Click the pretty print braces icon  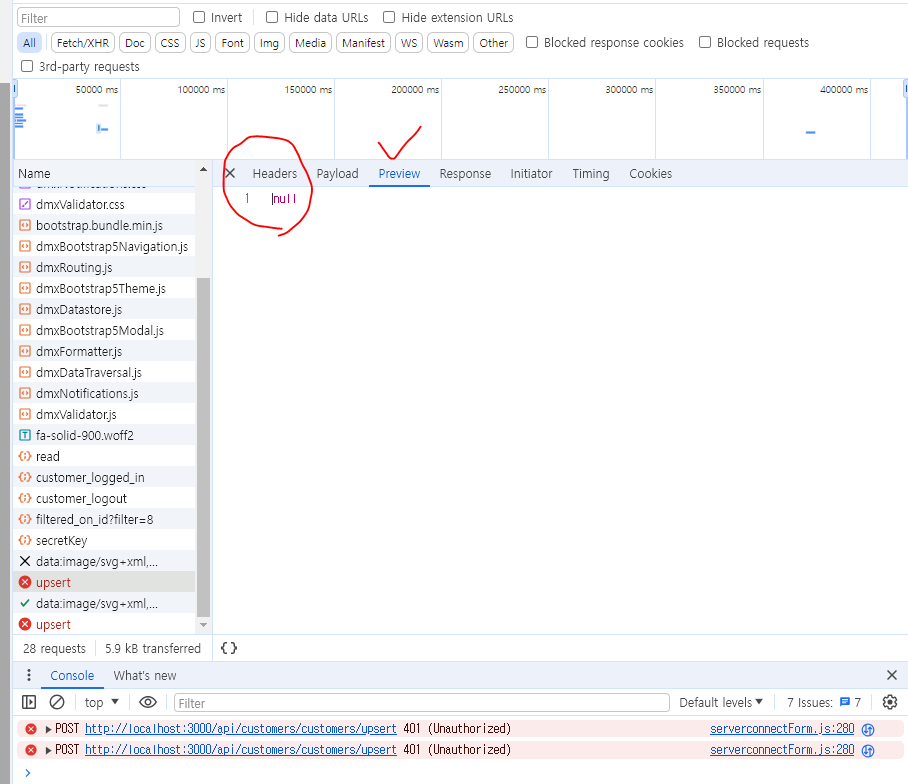[229, 648]
